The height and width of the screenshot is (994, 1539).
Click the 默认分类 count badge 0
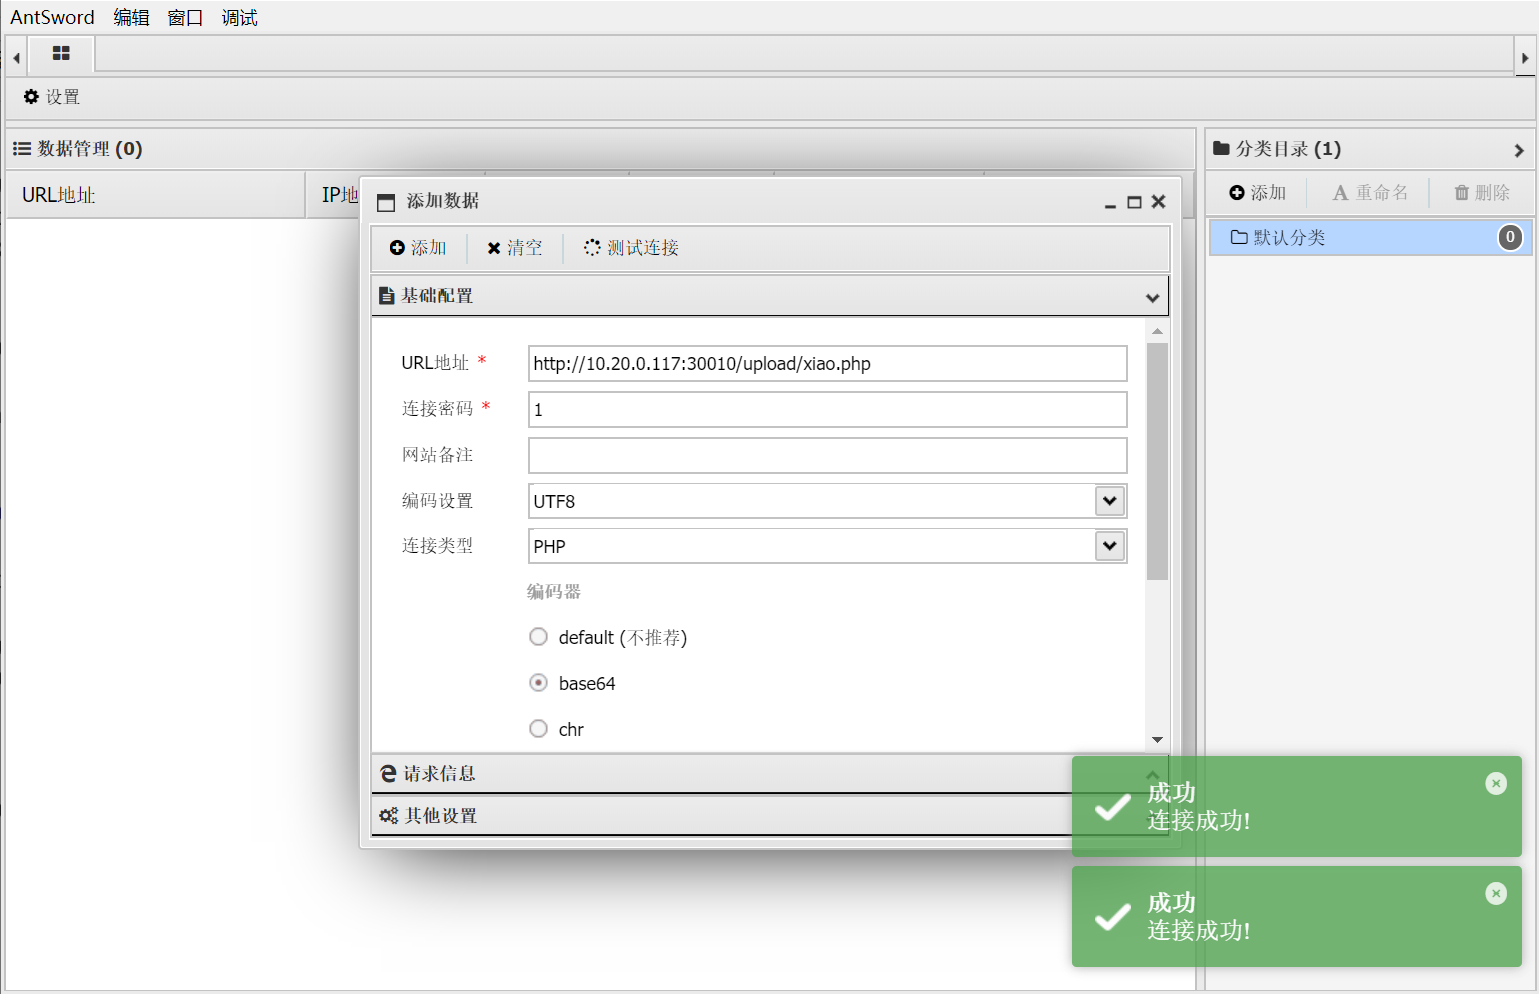[1510, 237]
